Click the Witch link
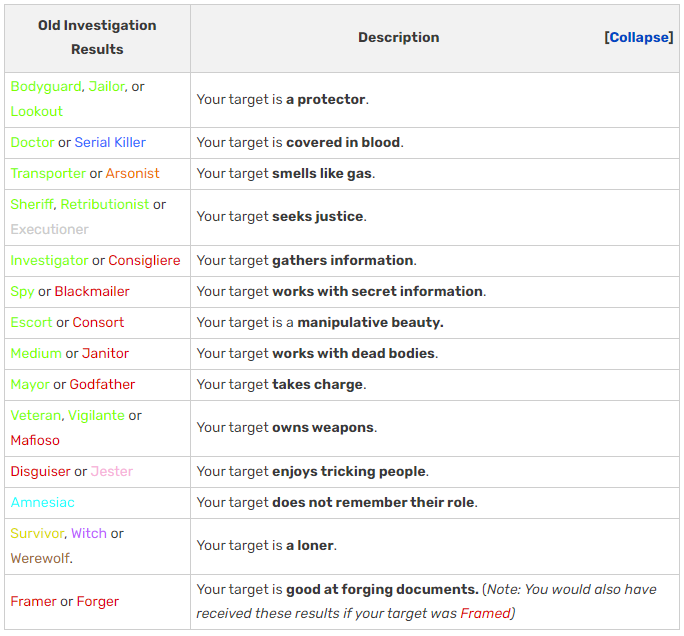 tap(89, 533)
